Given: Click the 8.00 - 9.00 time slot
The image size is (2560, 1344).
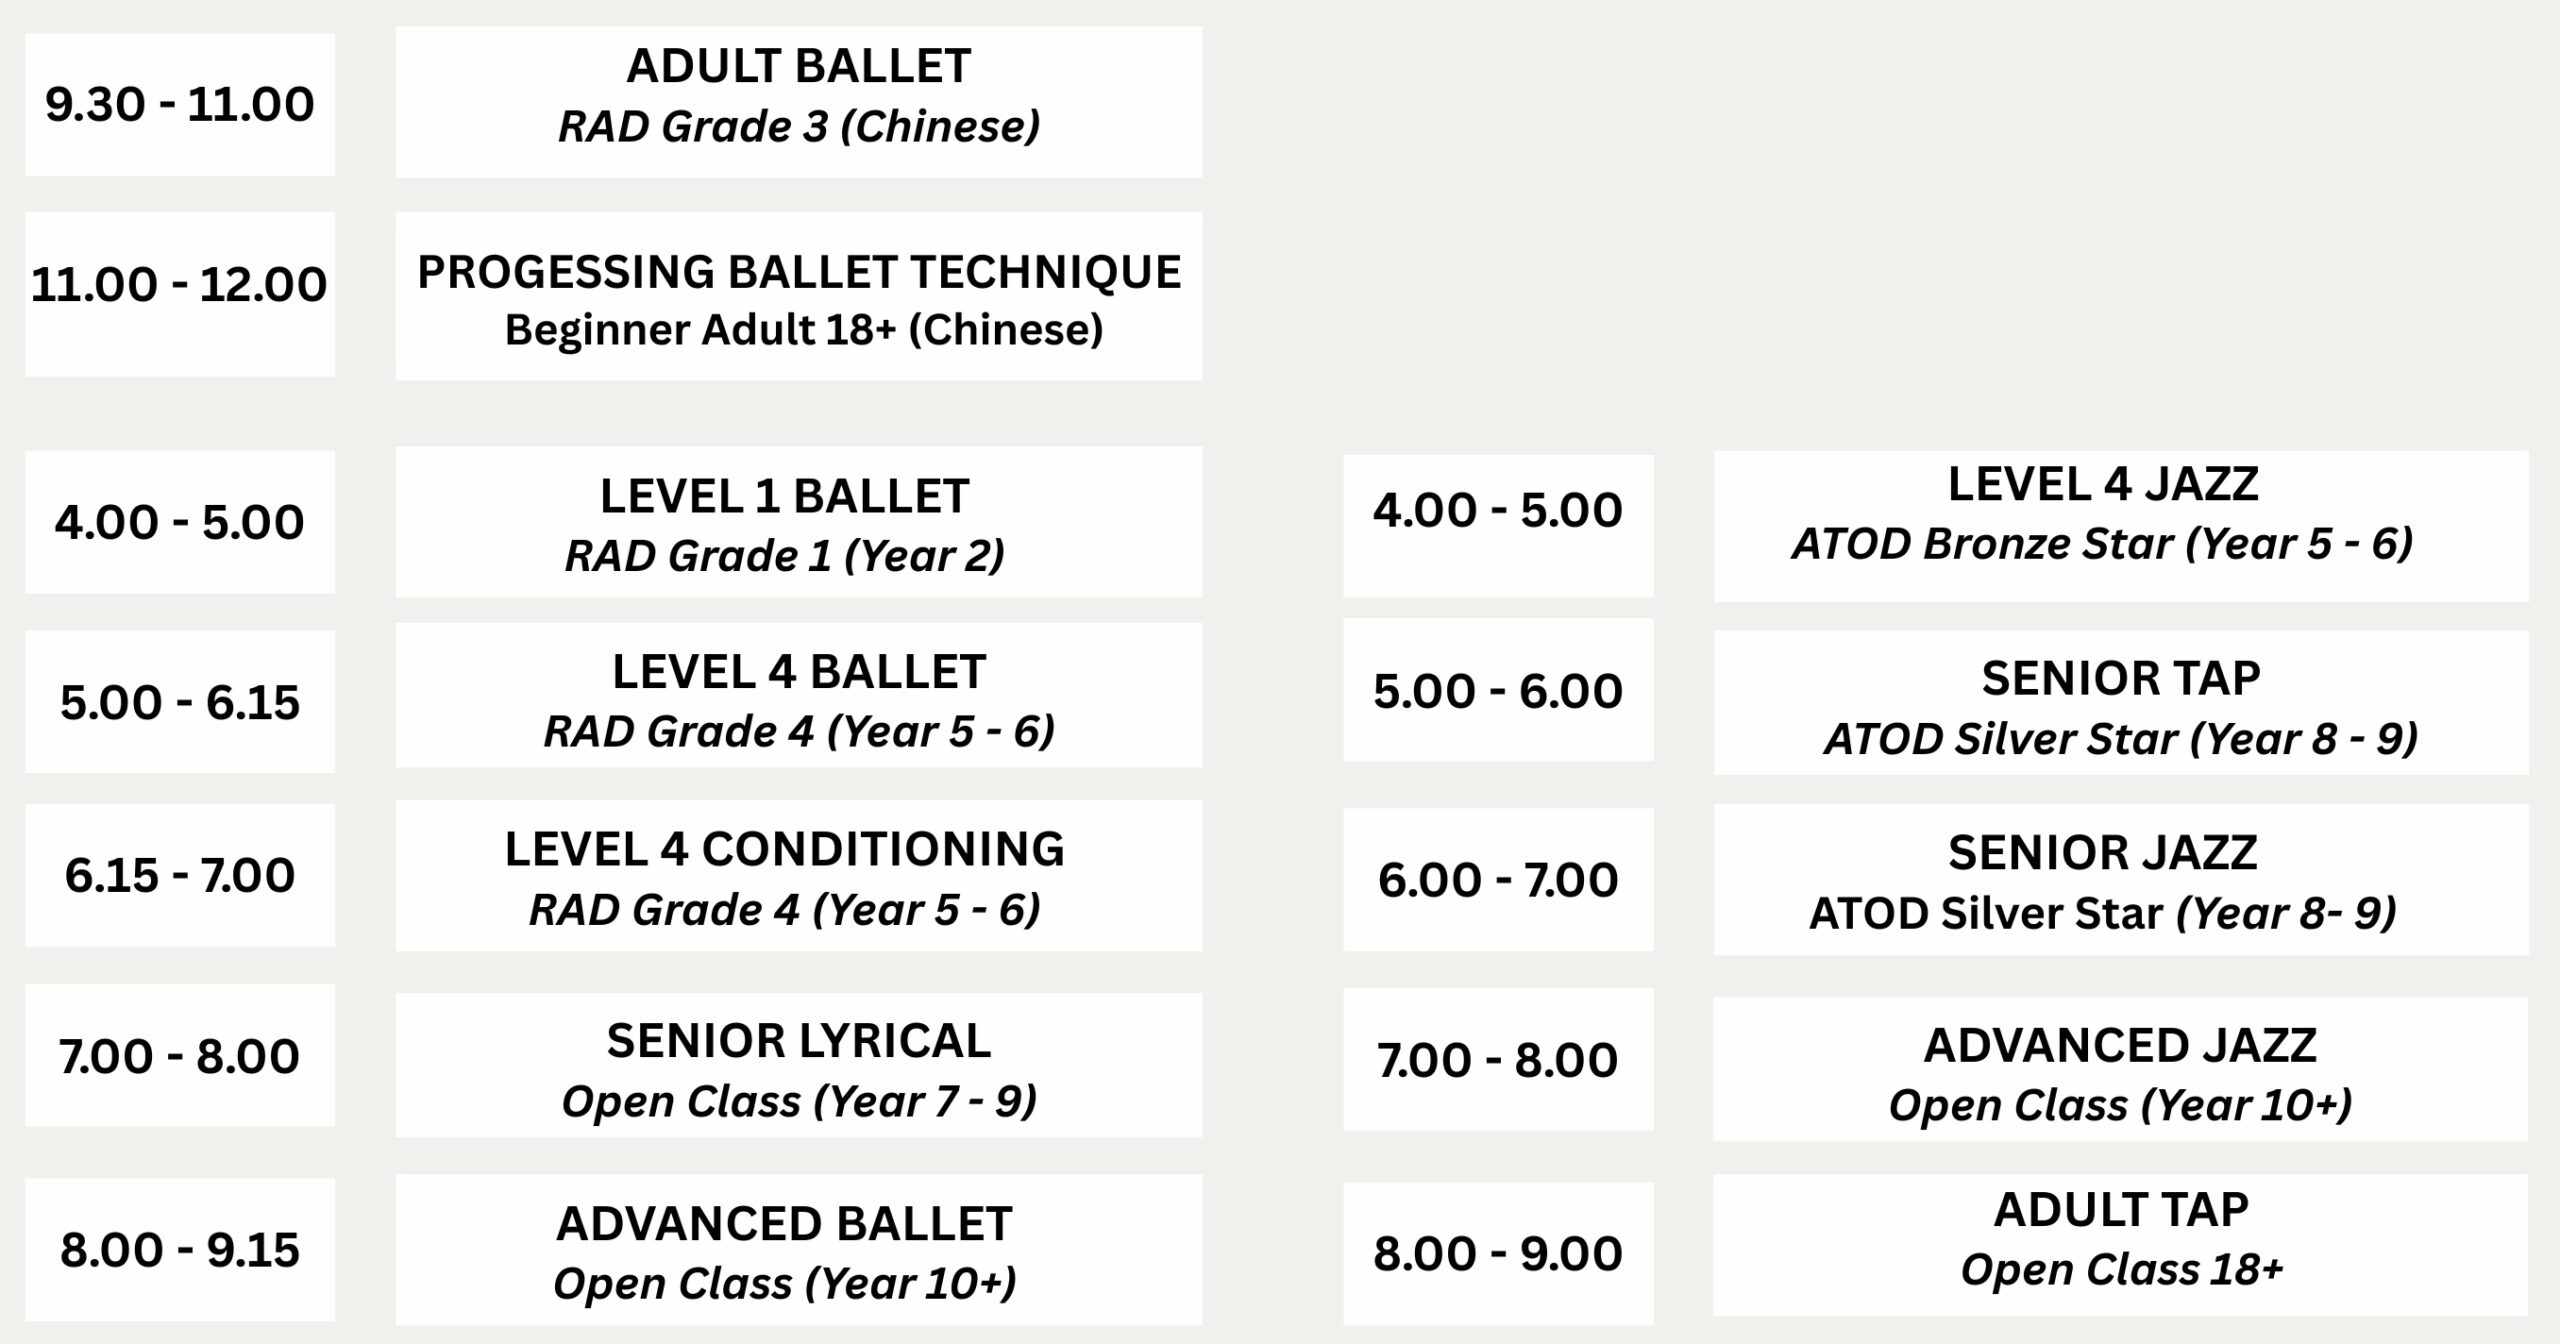Looking at the screenshot, I should tap(1498, 1254).
